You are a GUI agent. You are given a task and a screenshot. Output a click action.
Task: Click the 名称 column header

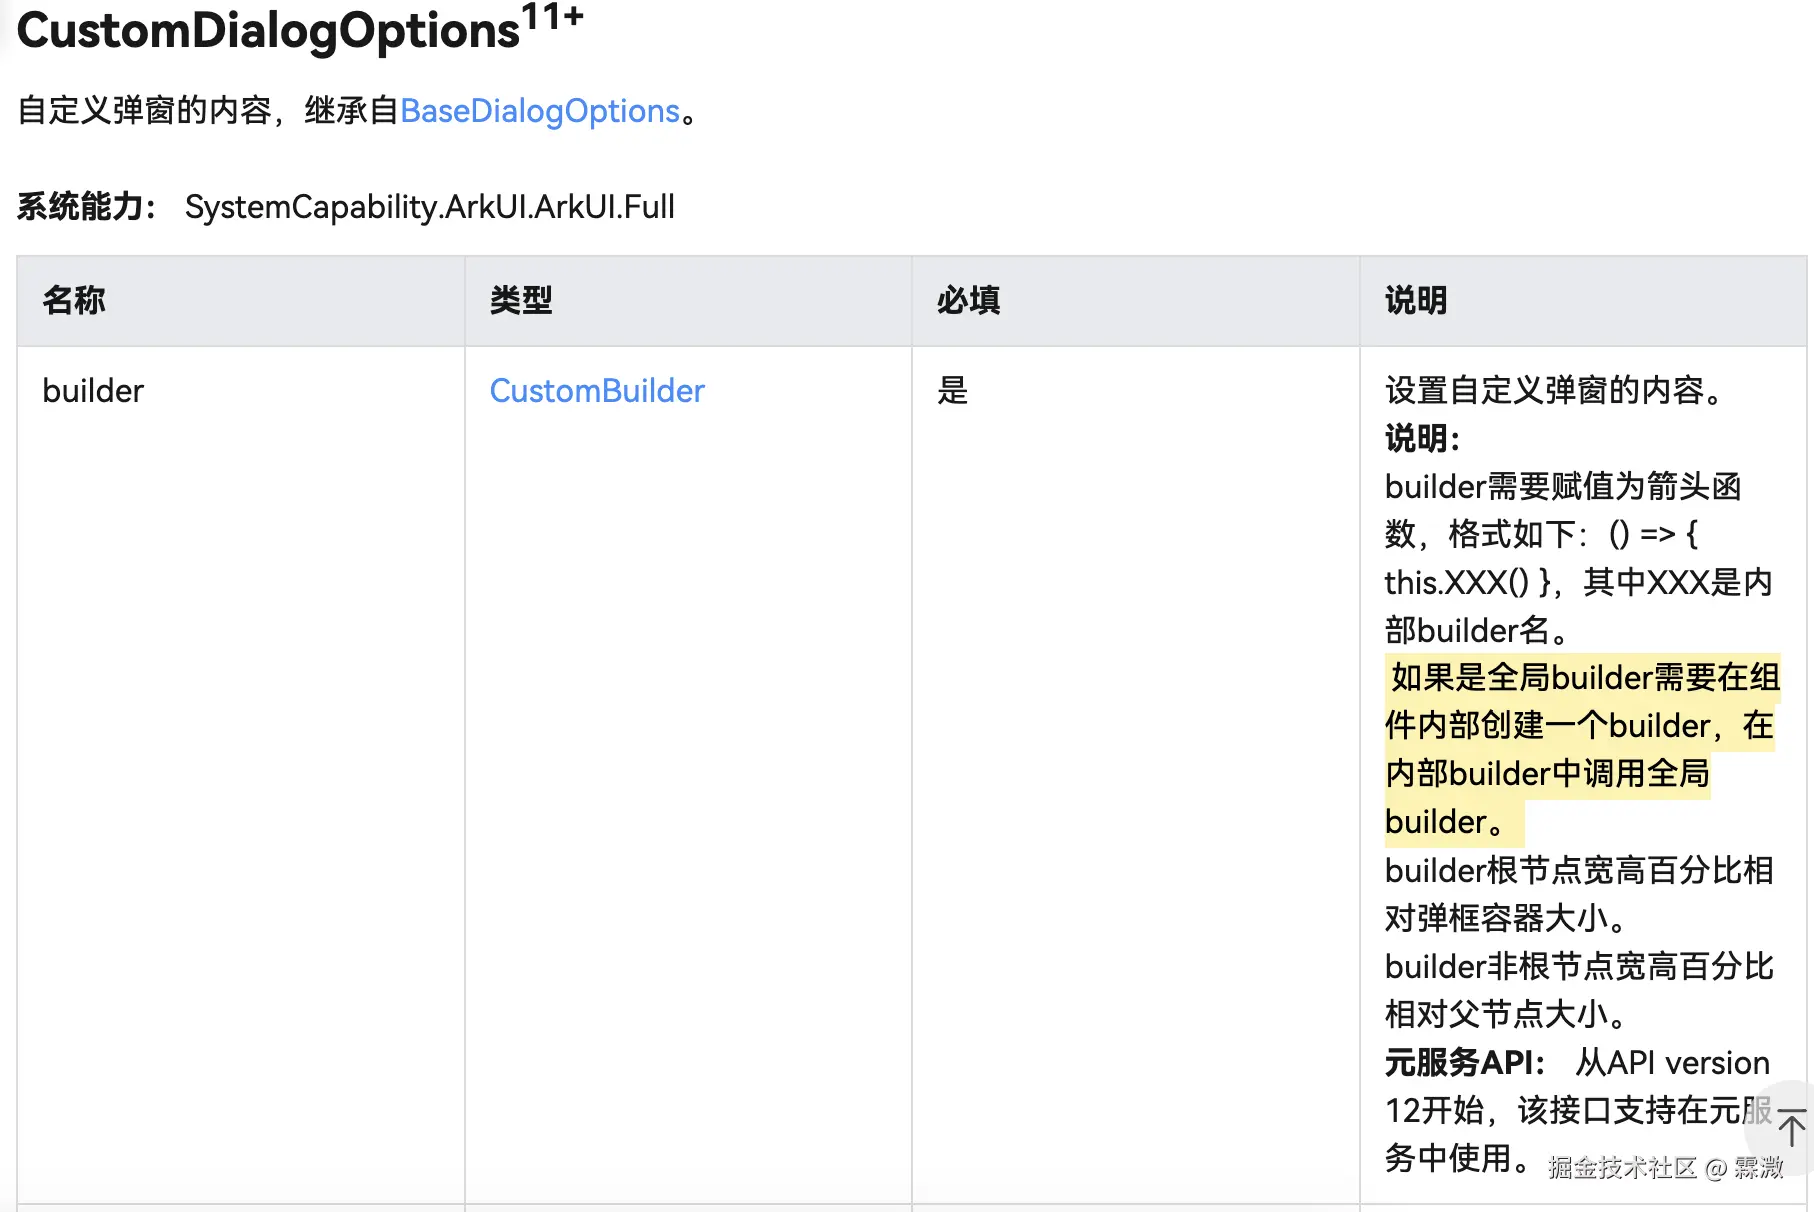(x=74, y=300)
